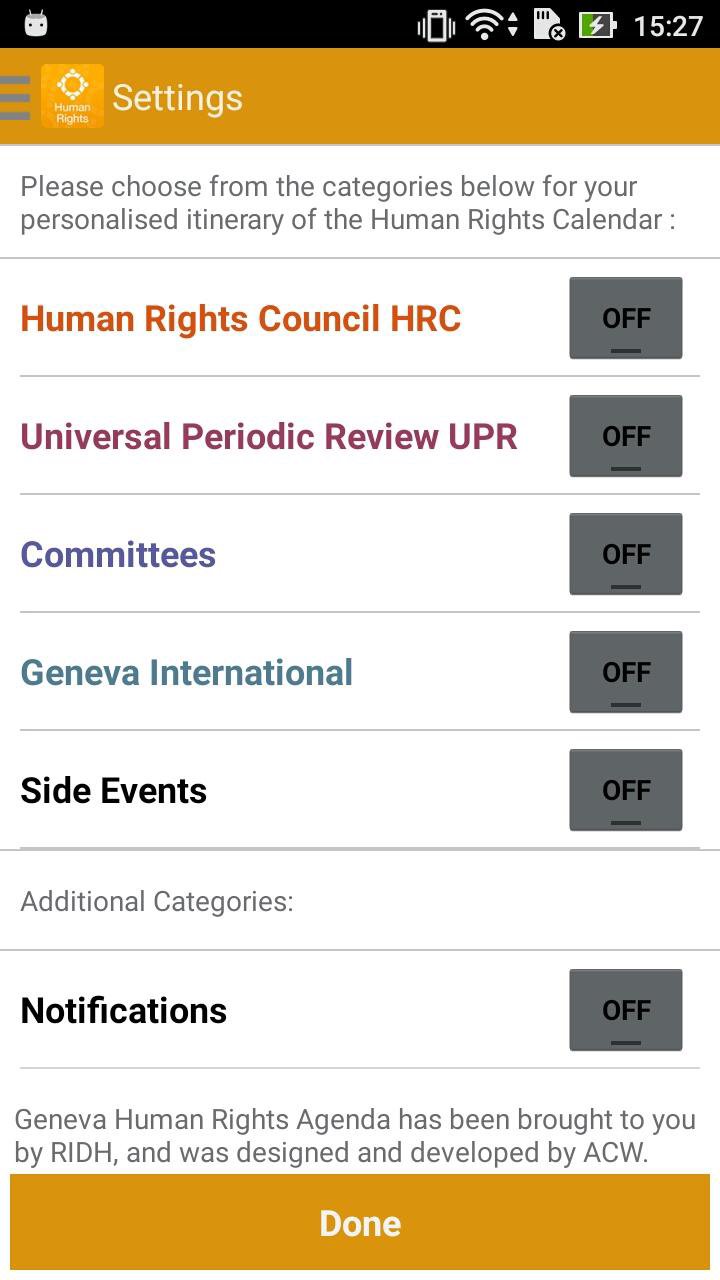Screen dimensions: 720x1280
Task: Tap the SD card error icon
Action: [x=549, y=25]
